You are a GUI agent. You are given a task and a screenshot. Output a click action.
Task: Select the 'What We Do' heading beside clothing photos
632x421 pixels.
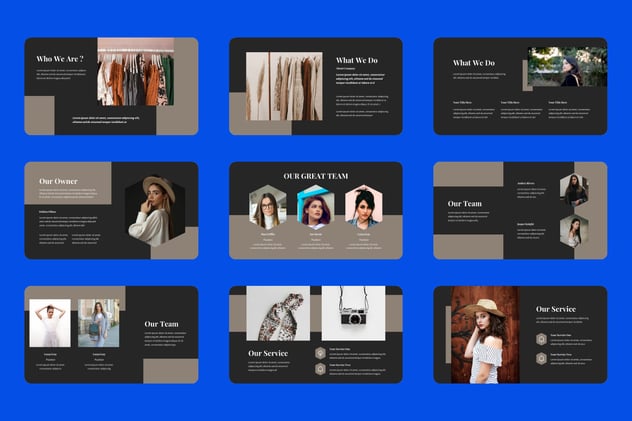point(357,60)
